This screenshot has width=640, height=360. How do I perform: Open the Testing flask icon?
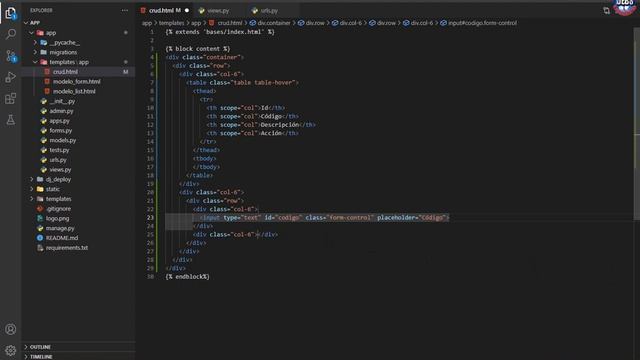(x=11, y=120)
